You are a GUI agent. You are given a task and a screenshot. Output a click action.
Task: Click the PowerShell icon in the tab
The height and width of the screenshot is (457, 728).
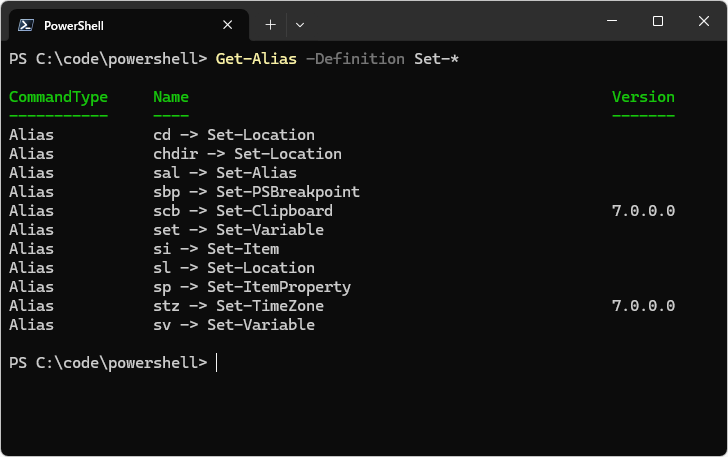click(x=24, y=24)
